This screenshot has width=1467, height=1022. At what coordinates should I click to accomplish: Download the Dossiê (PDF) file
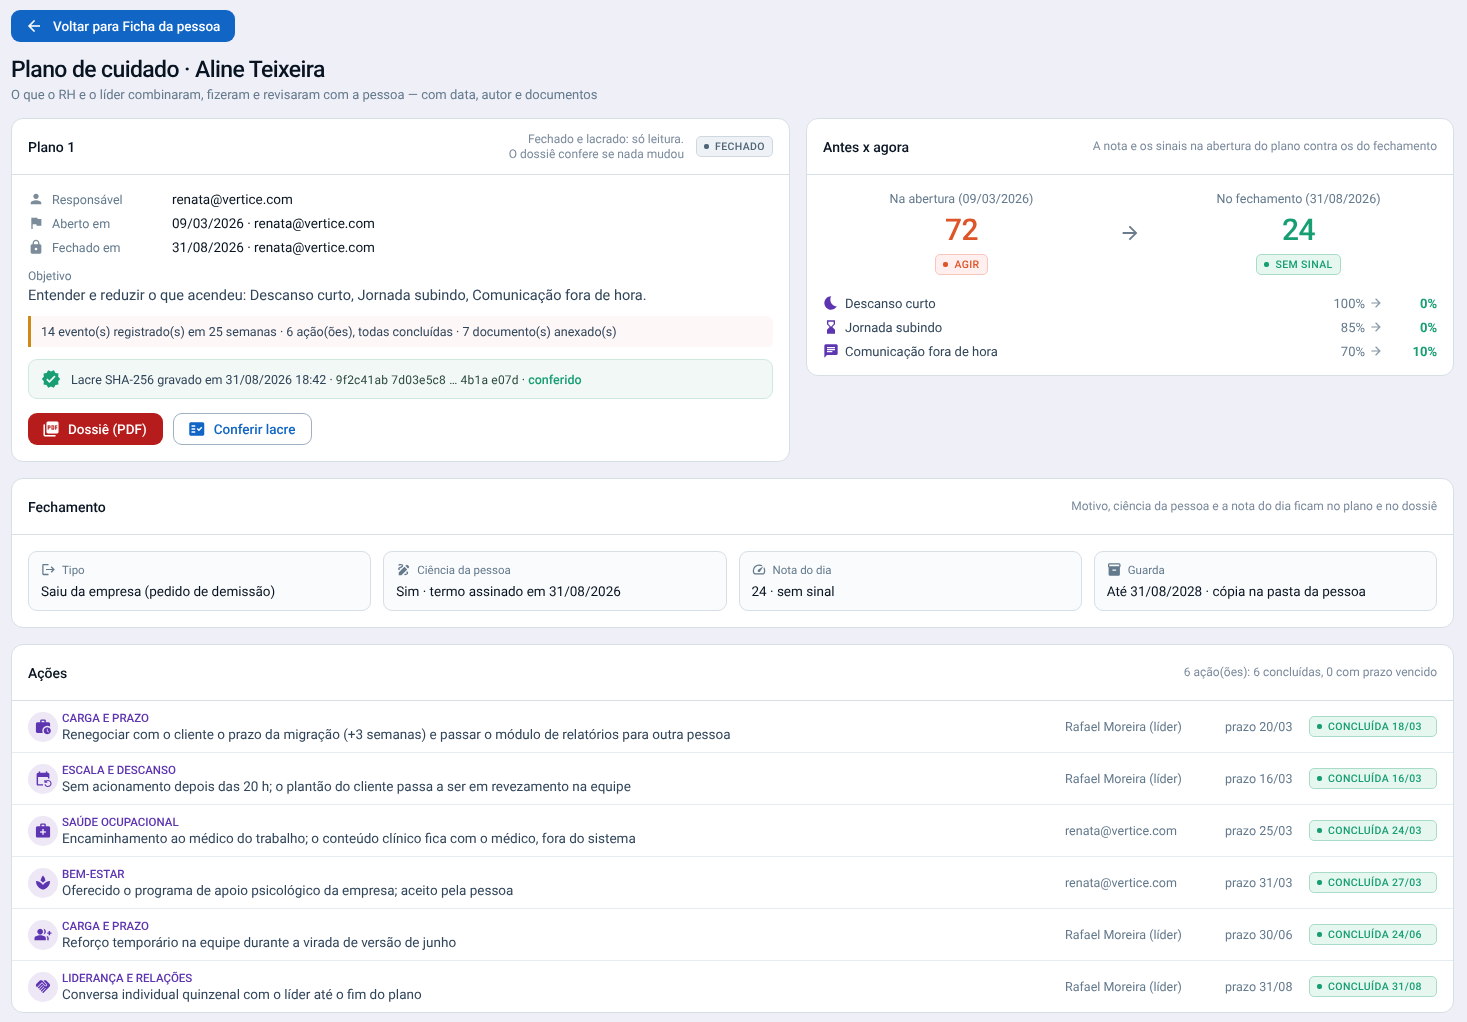coord(95,429)
